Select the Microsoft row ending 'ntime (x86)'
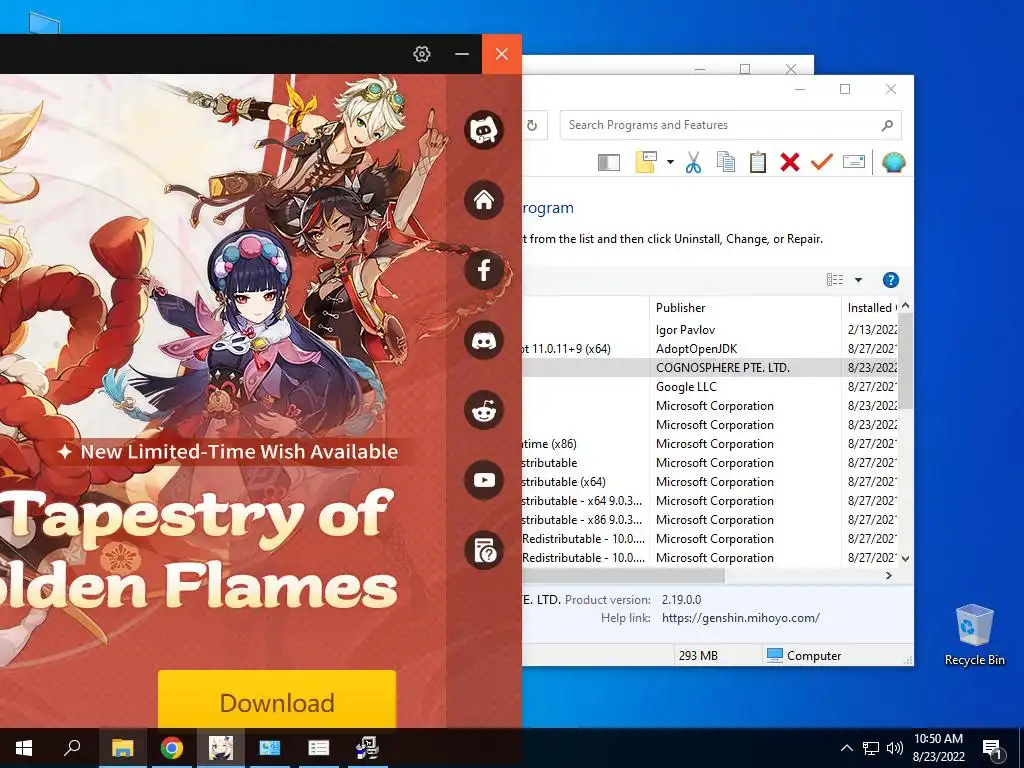 (x=711, y=443)
